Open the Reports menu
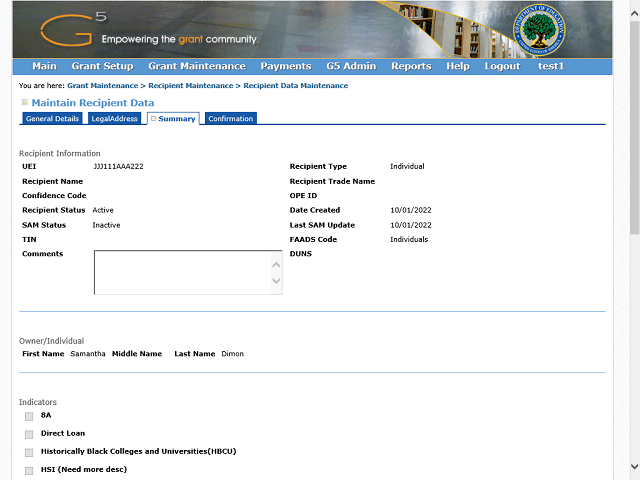This screenshot has height=480, width=640. pos(411,66)
